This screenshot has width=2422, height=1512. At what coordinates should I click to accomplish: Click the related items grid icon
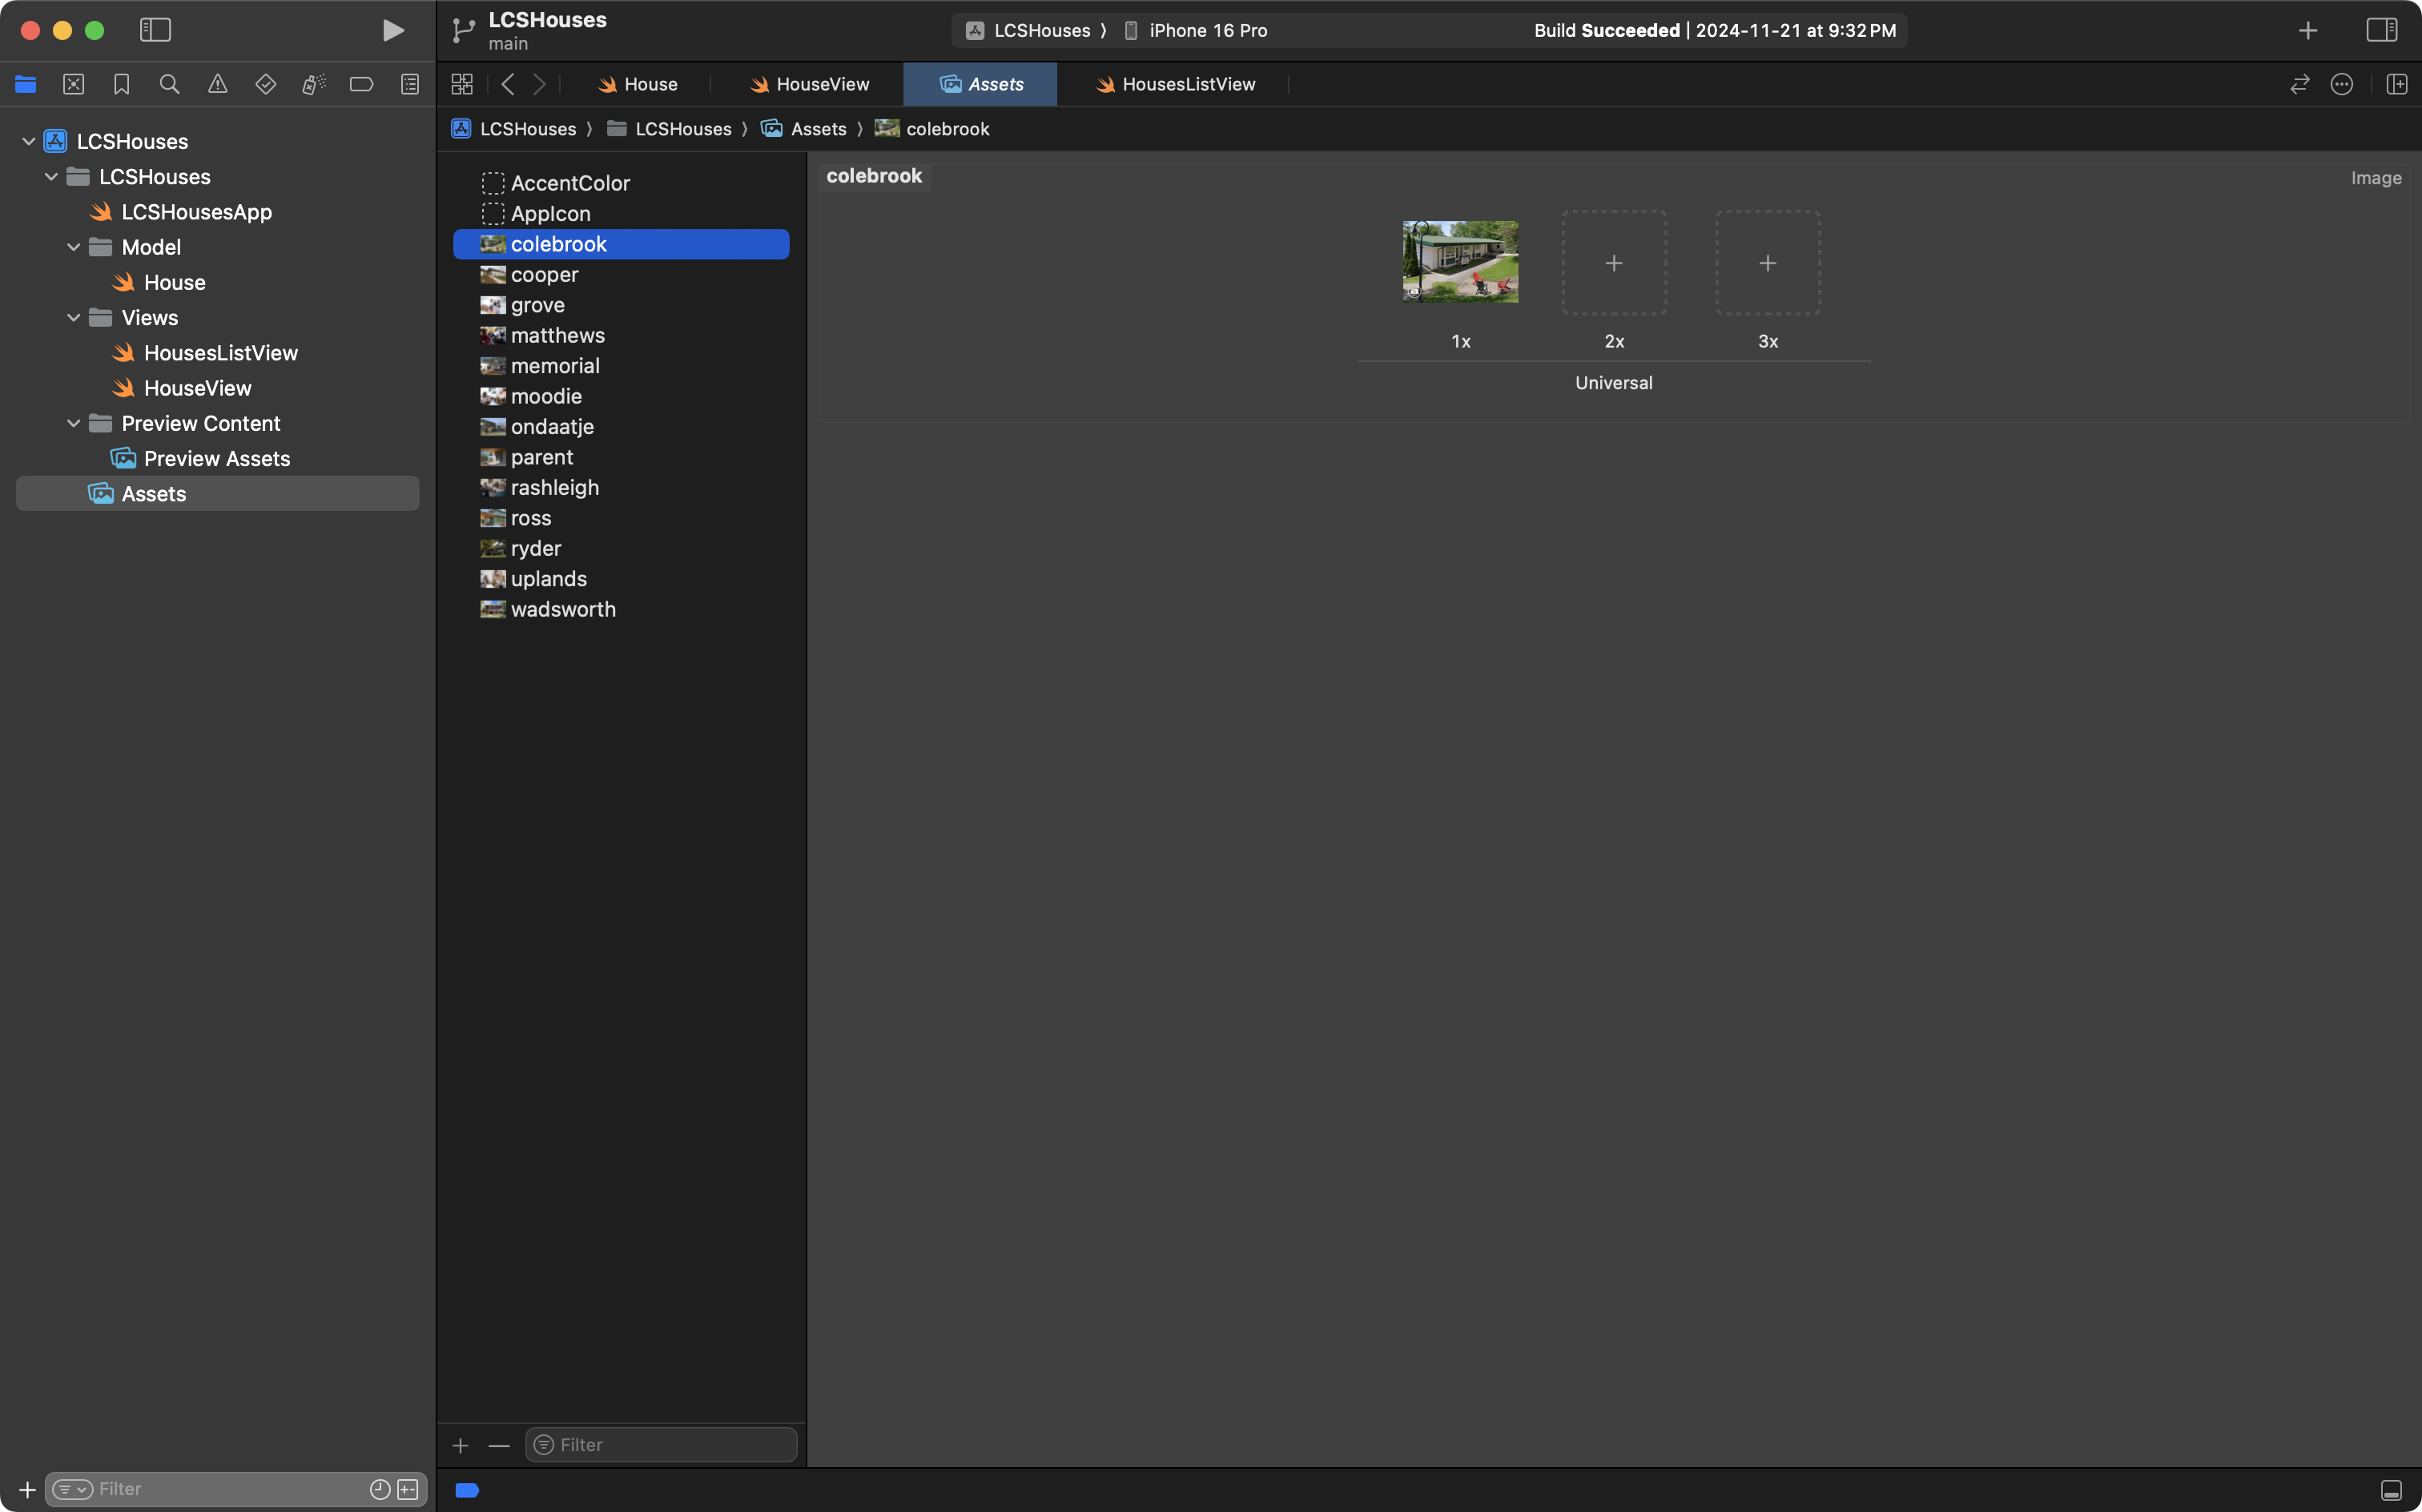click(x=462, y=85)
